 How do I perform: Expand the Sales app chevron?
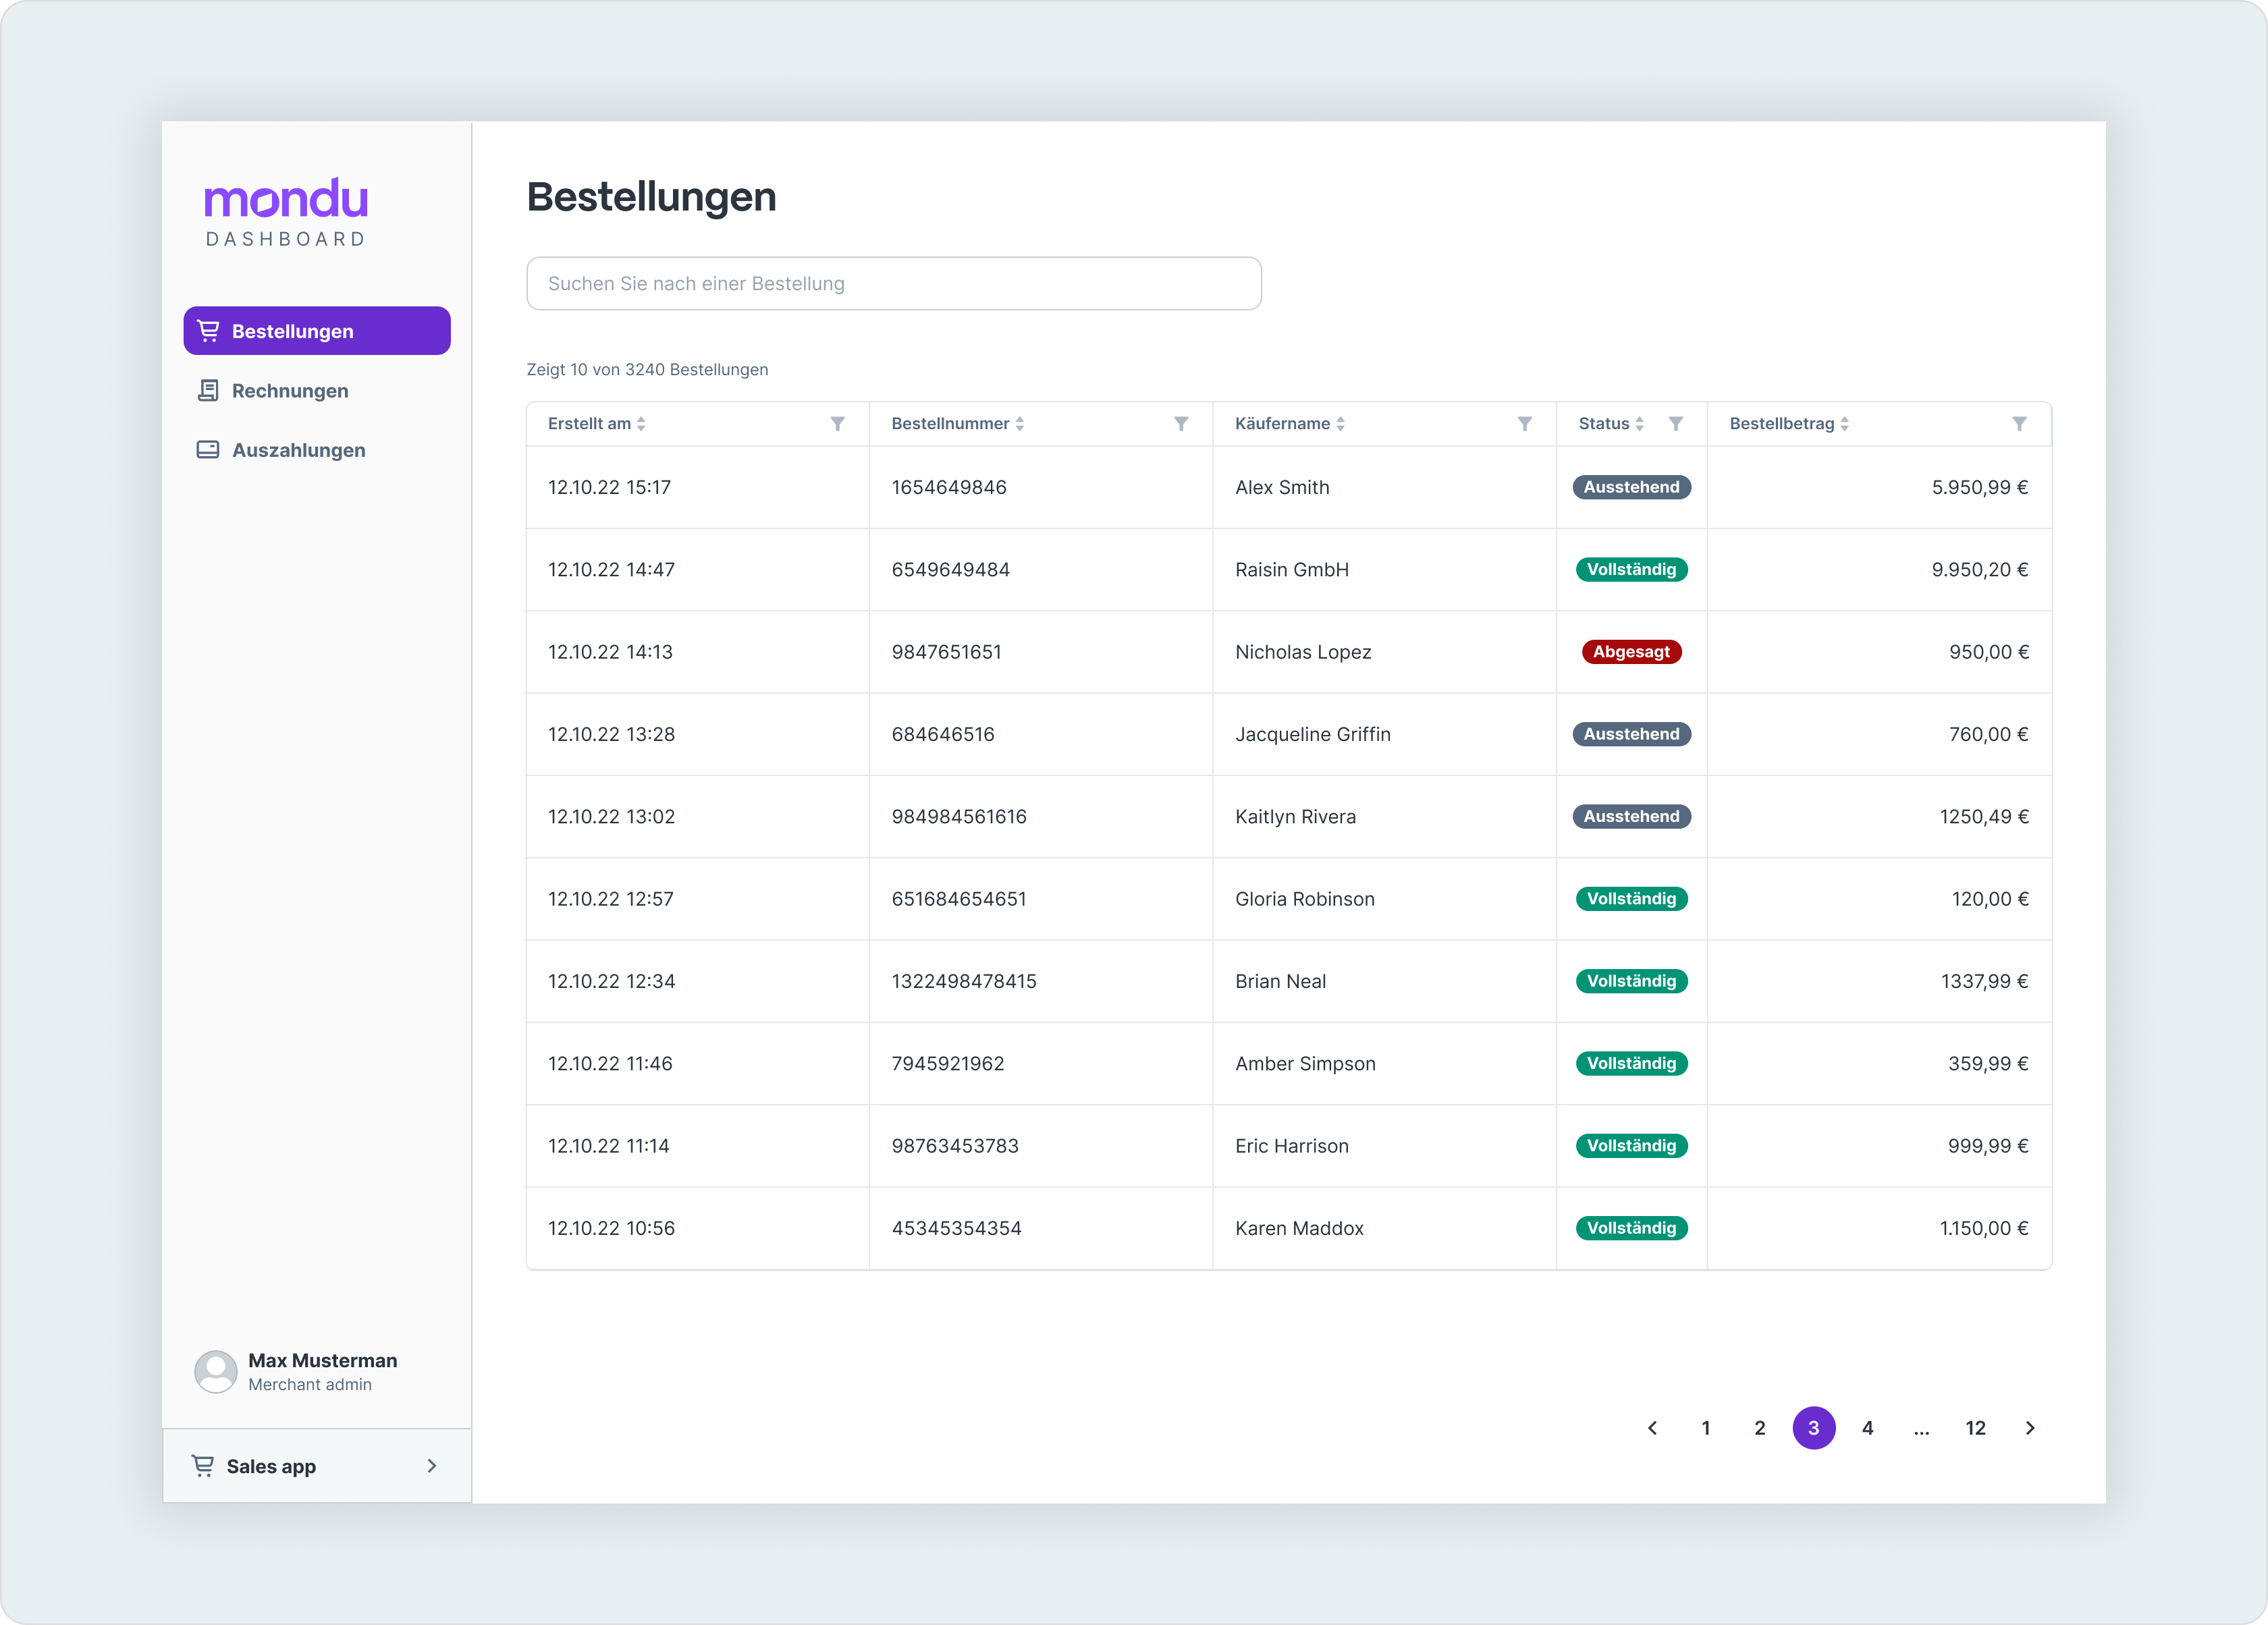click(x=432, y=1466)
